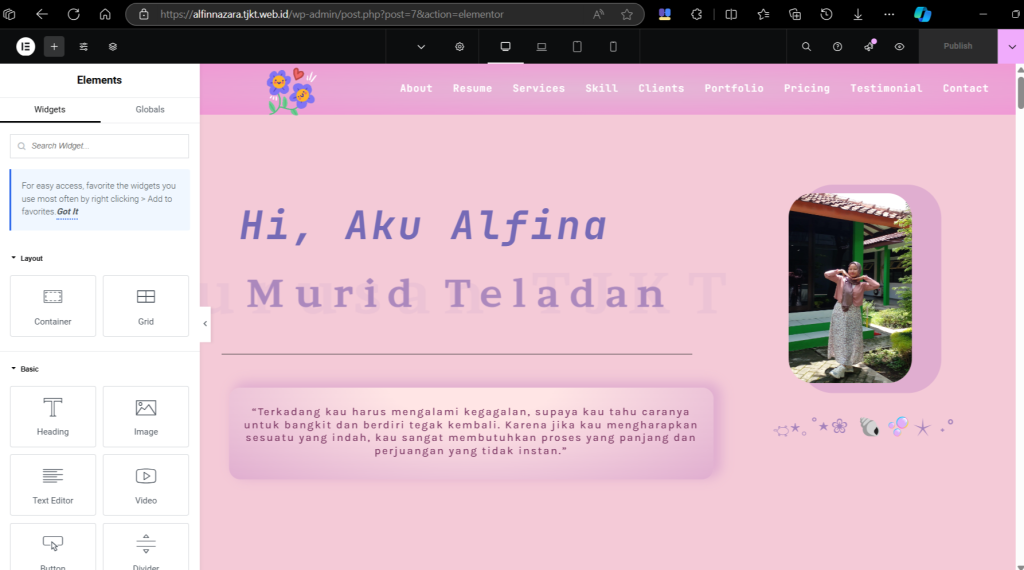Click Portfolio in the navigation menu
The image size is (1024, 570).
[733, 88]
